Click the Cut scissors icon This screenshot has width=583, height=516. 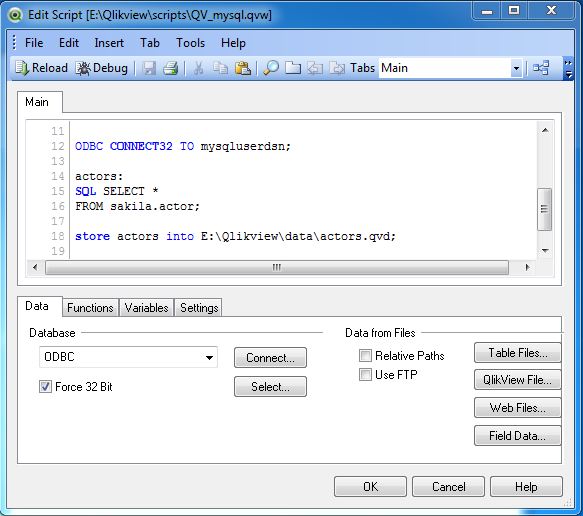pos(199,68)
